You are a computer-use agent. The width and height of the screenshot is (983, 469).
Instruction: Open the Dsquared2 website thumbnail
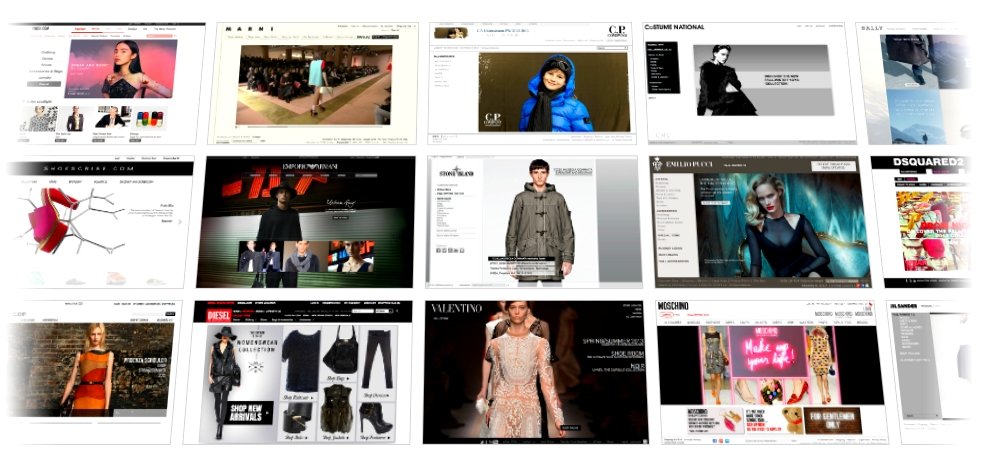[920, 222]
